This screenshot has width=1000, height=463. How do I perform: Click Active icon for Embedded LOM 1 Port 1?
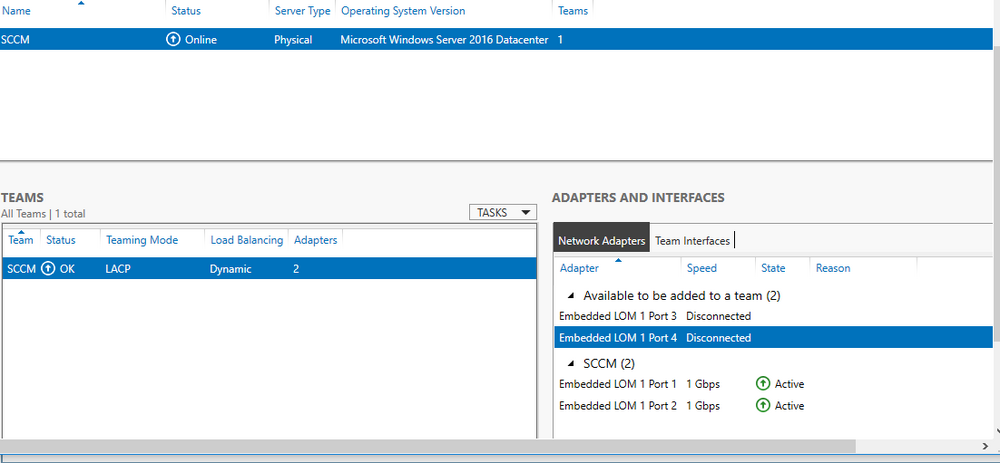coord(763,384)
